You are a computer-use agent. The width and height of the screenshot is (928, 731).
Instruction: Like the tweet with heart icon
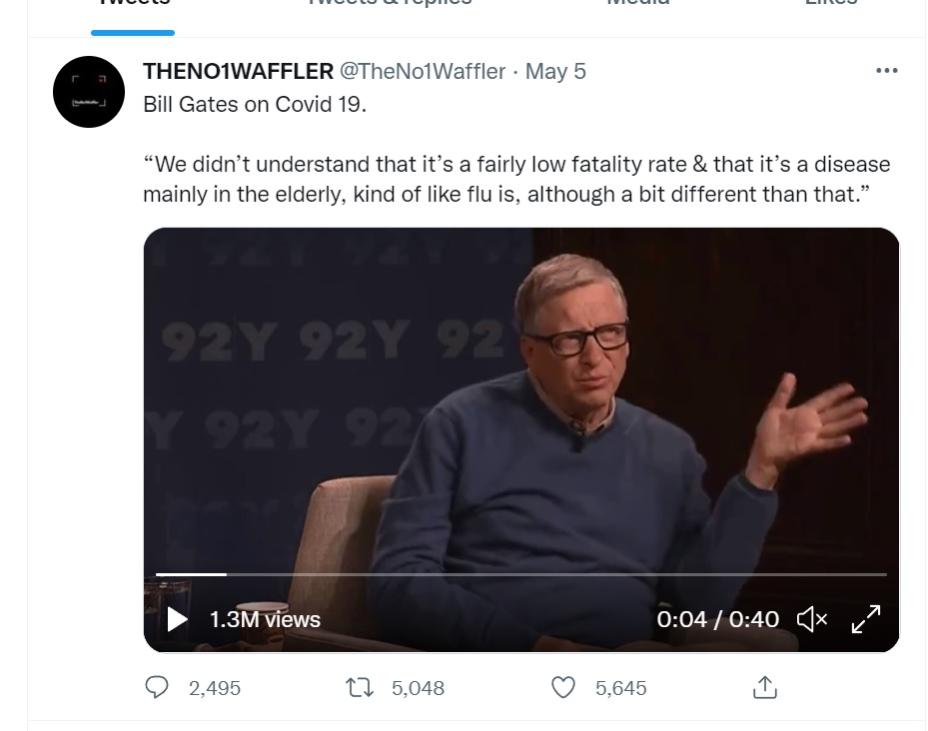pos(565,688)
